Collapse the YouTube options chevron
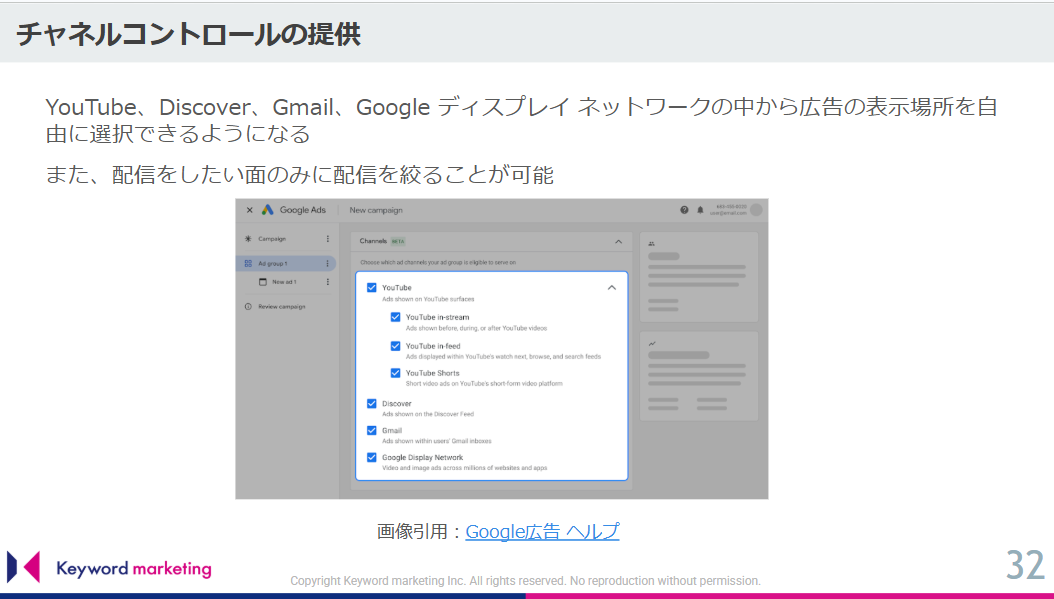Image resolution: width=1054 pixels, height=599 pixels. 612,288
